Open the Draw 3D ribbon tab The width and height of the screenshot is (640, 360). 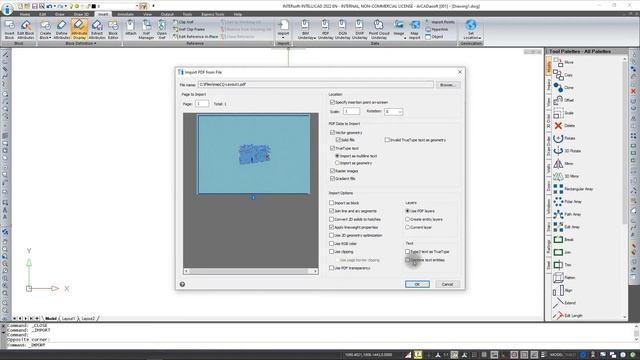[81, 14]
